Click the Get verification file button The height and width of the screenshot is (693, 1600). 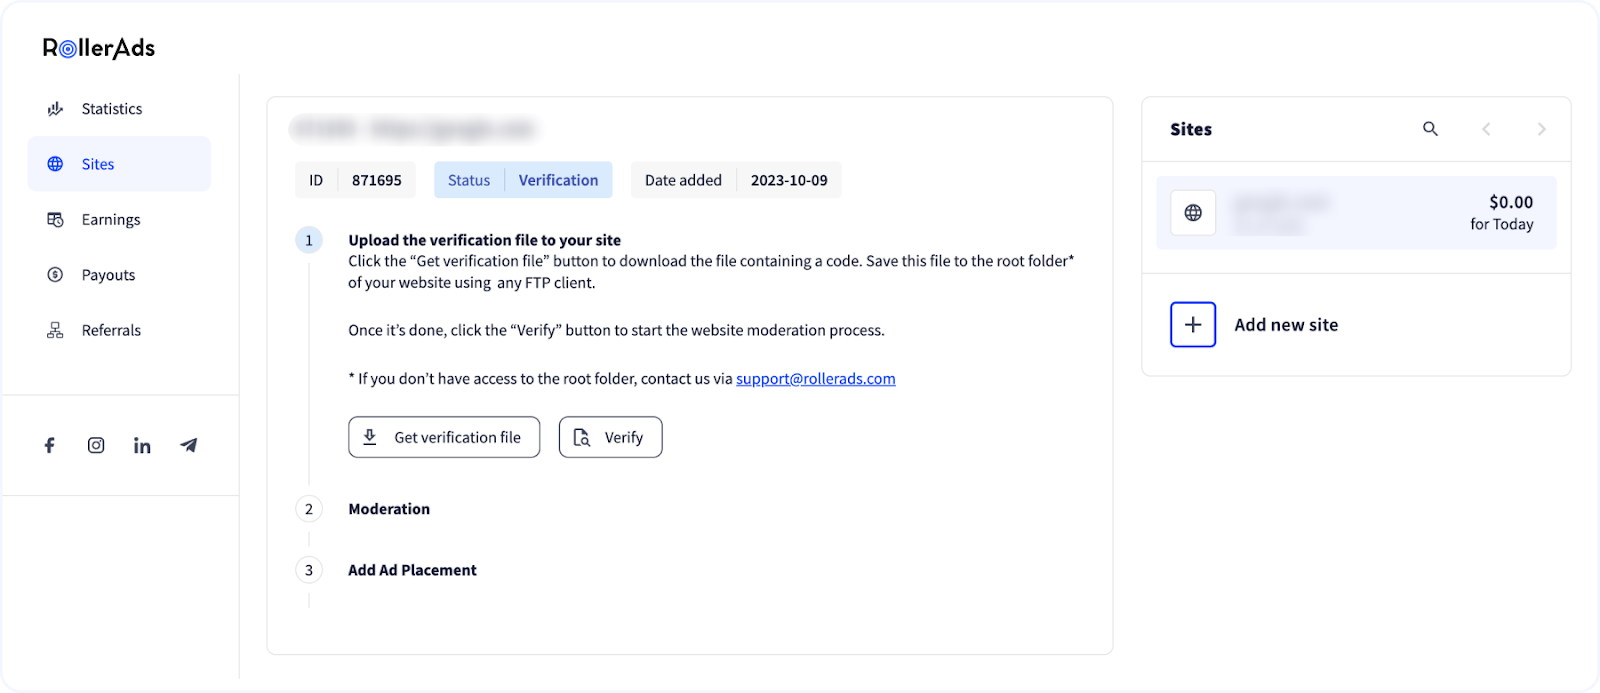(444, 437)
